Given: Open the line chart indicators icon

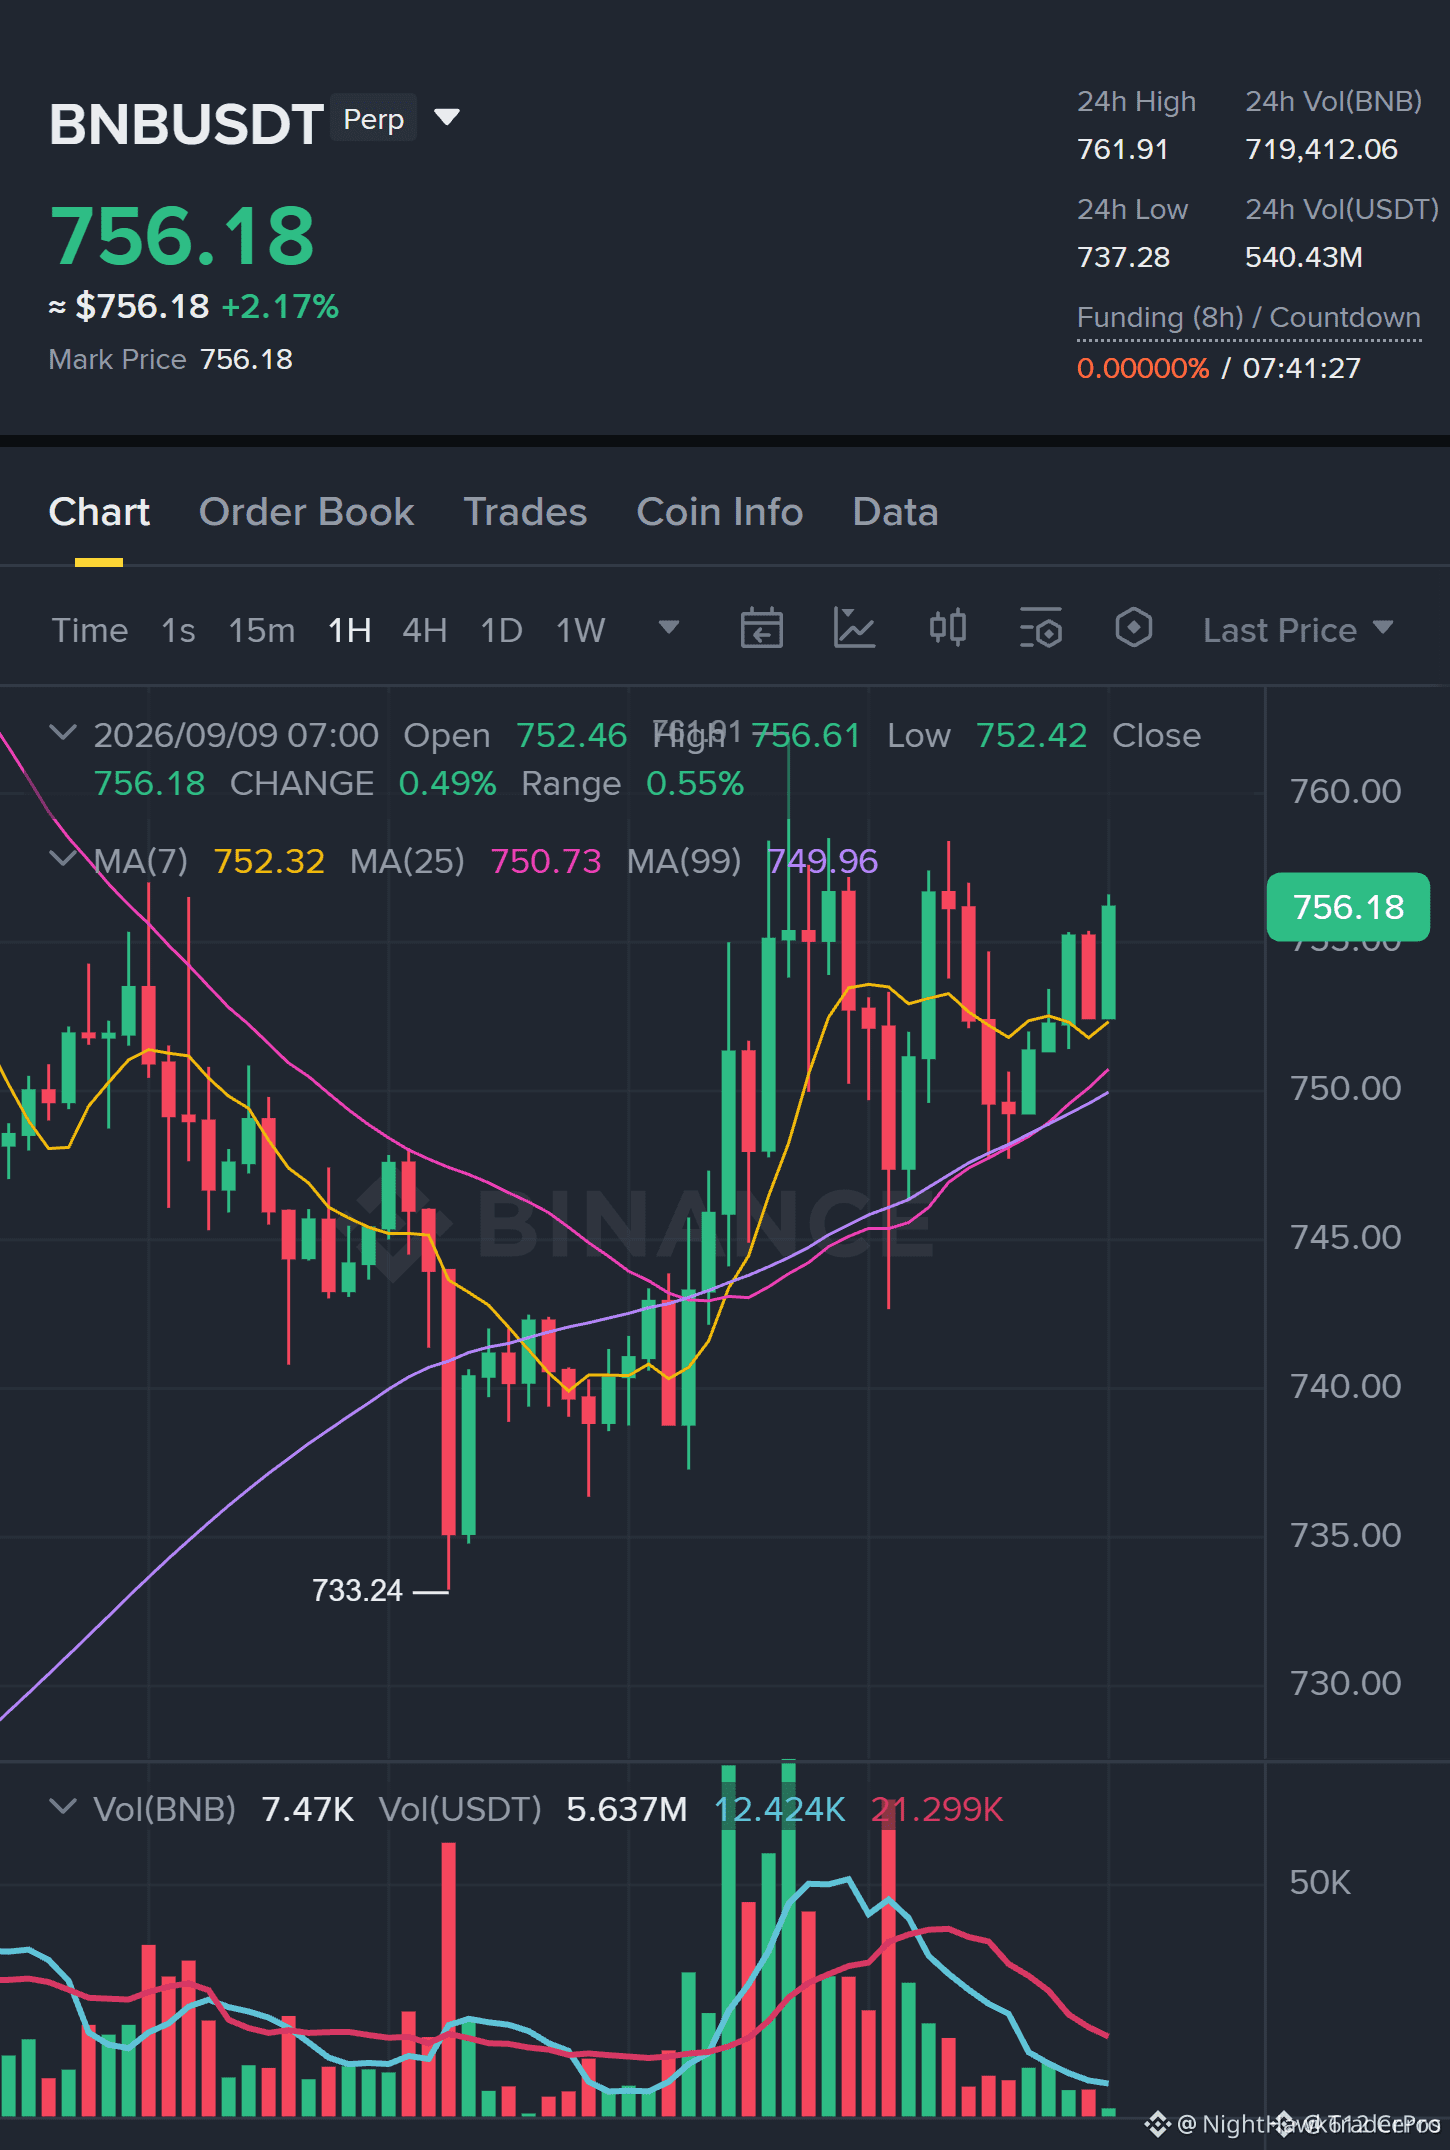Looking at the screenshot, I should pos(854,629).
